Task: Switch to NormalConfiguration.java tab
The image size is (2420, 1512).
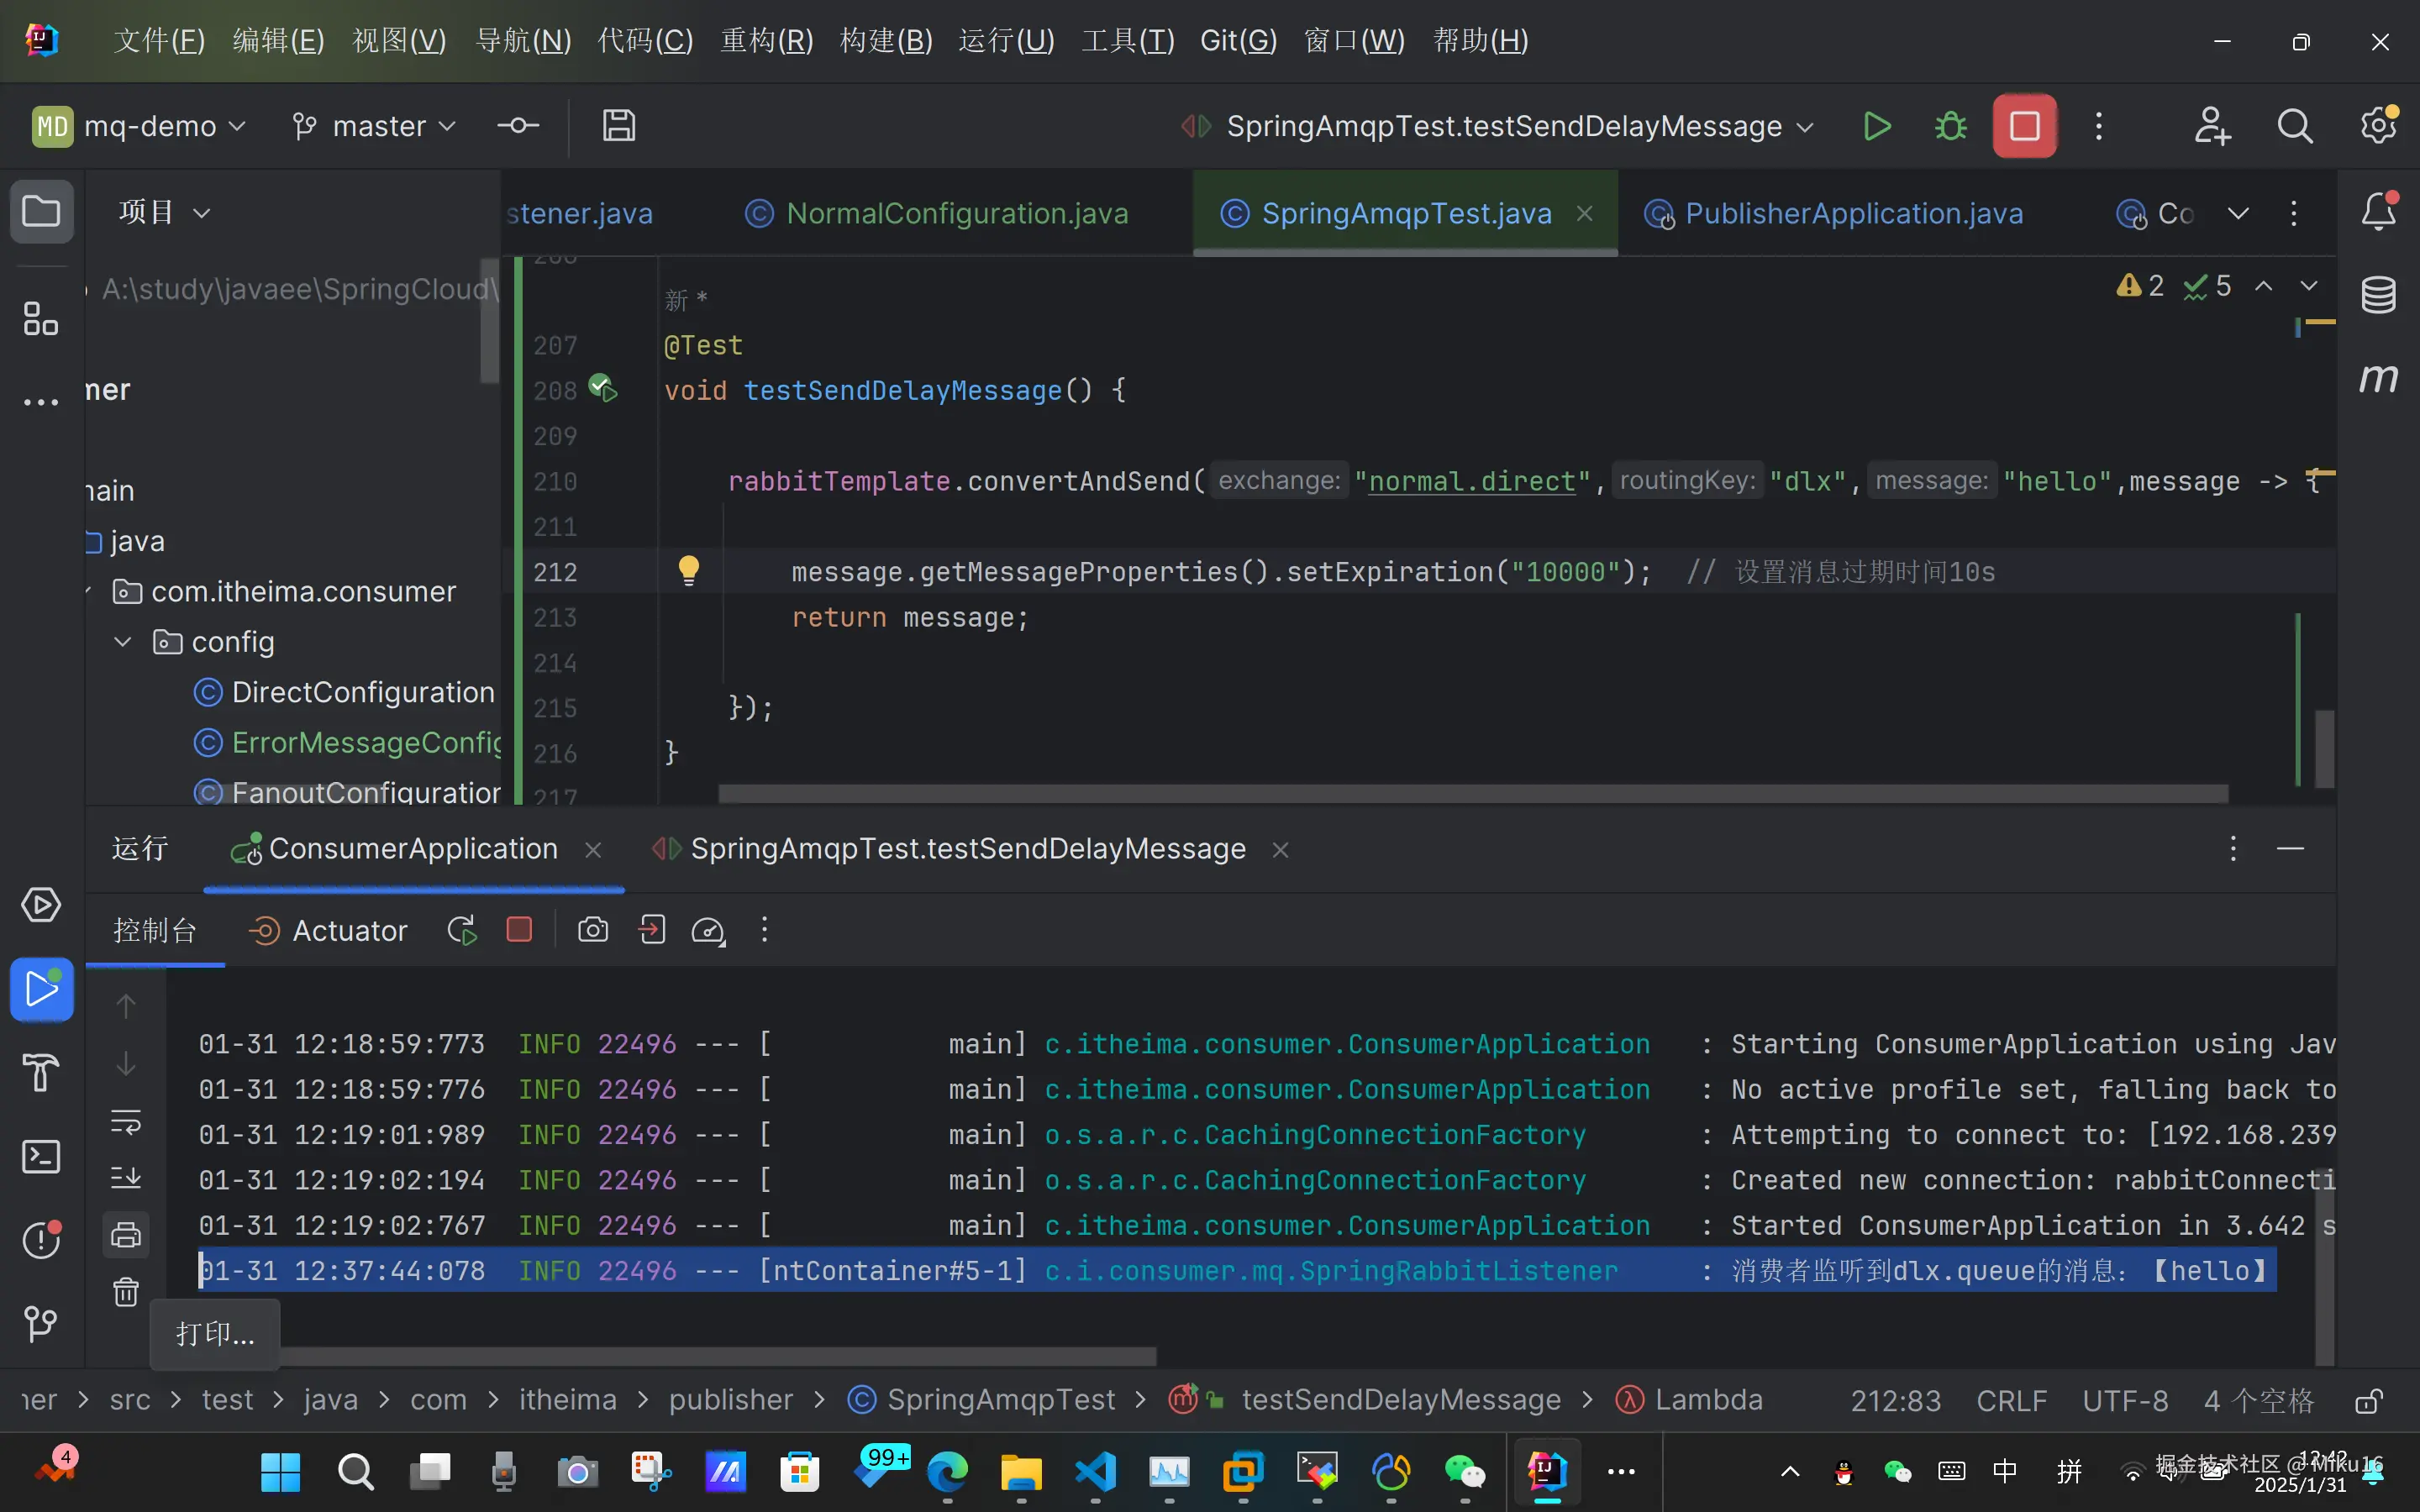Action: pos(956,213)
